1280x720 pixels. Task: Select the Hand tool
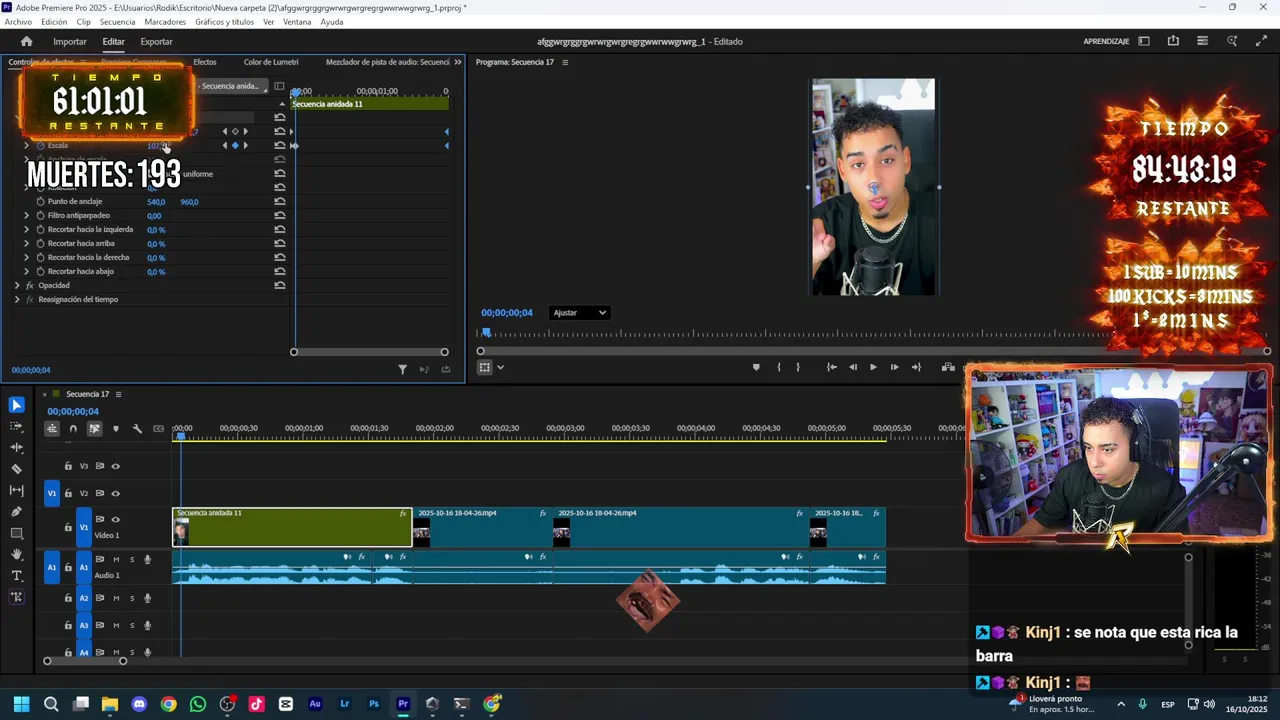pos(17,554)
